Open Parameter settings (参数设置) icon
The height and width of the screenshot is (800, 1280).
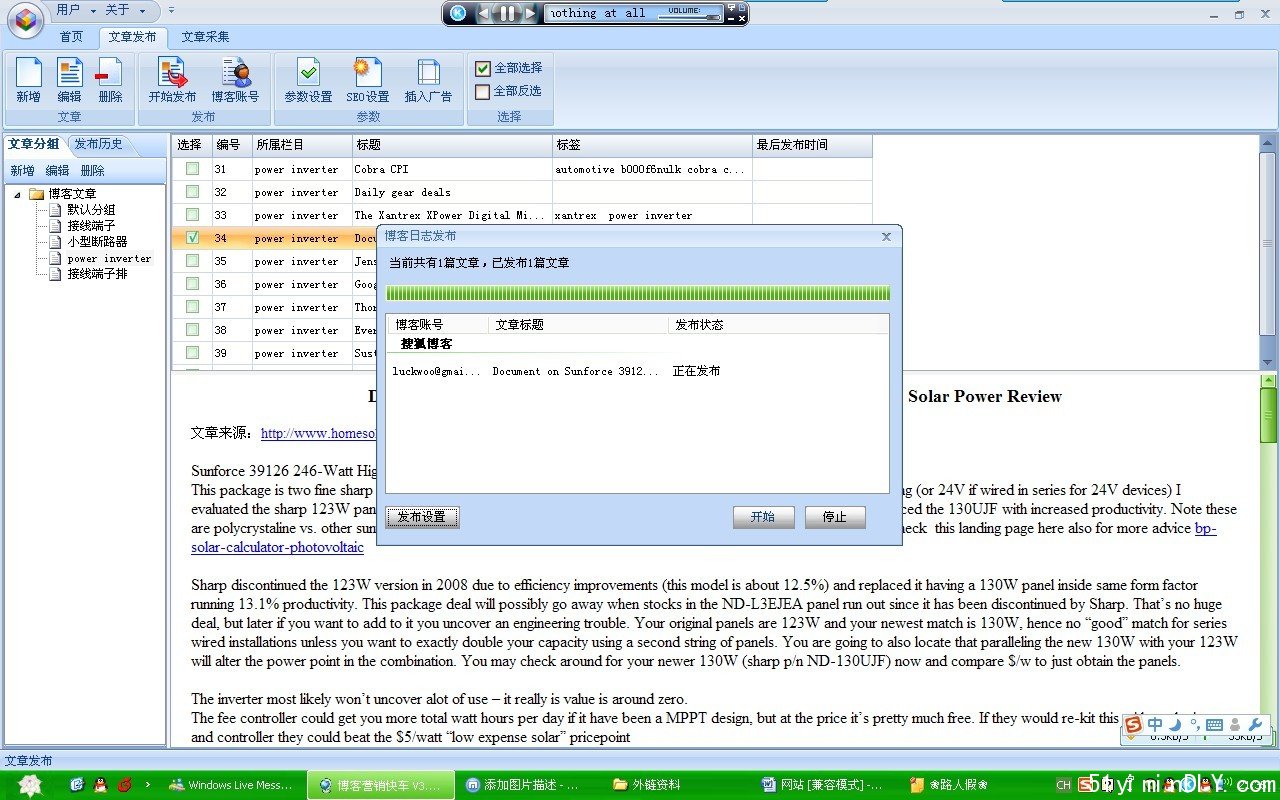coord(308,80)
